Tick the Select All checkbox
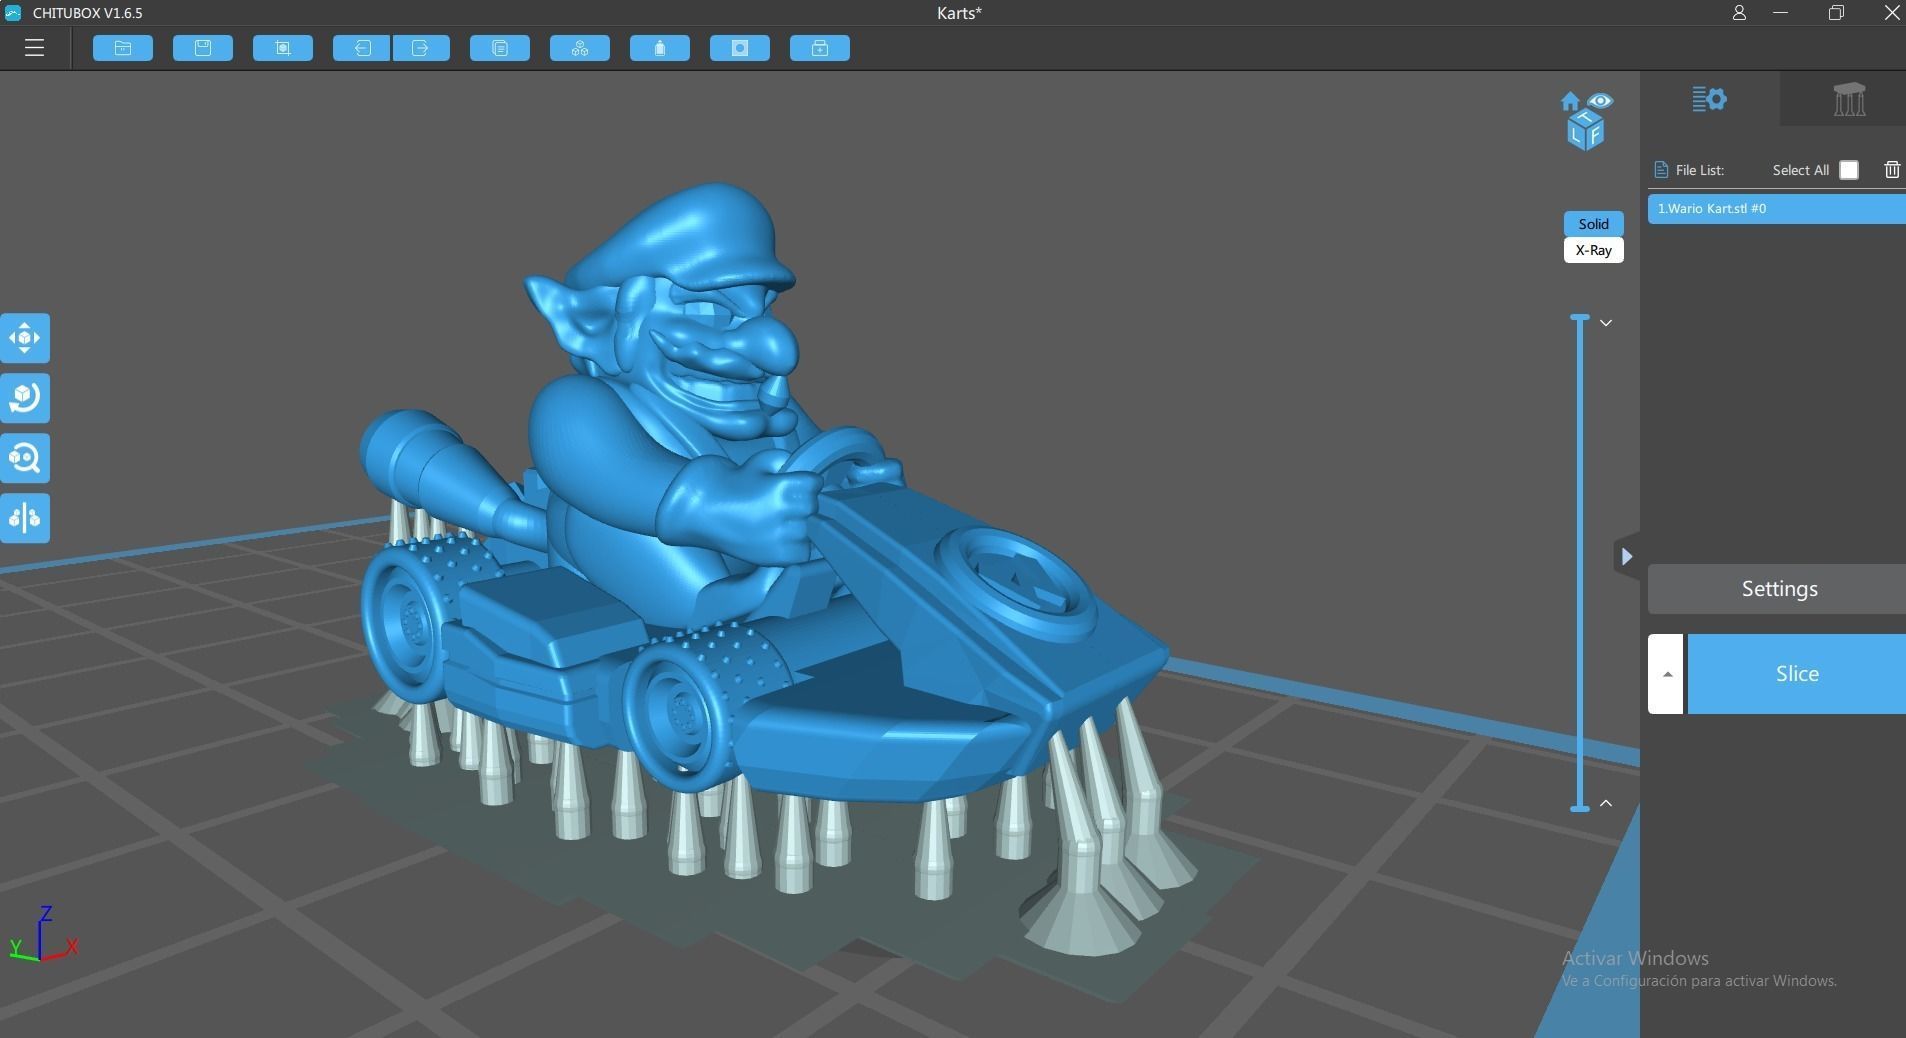Image resolution: width=1906 pixels, height=1038 pixels. click(1848, 170)
